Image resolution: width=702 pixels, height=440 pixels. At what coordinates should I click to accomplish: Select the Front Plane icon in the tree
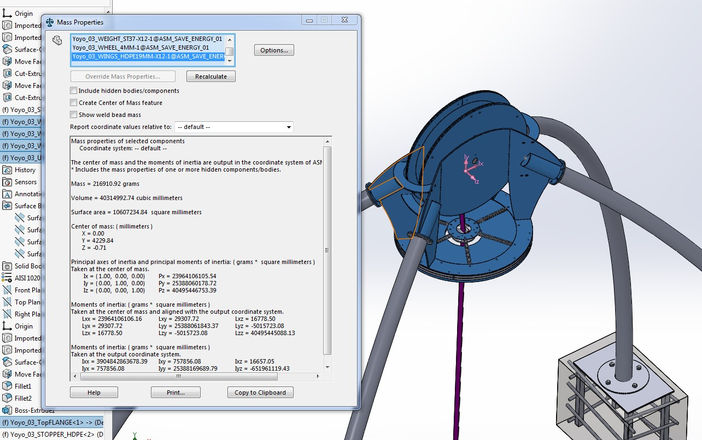click(x=7, y=290)
